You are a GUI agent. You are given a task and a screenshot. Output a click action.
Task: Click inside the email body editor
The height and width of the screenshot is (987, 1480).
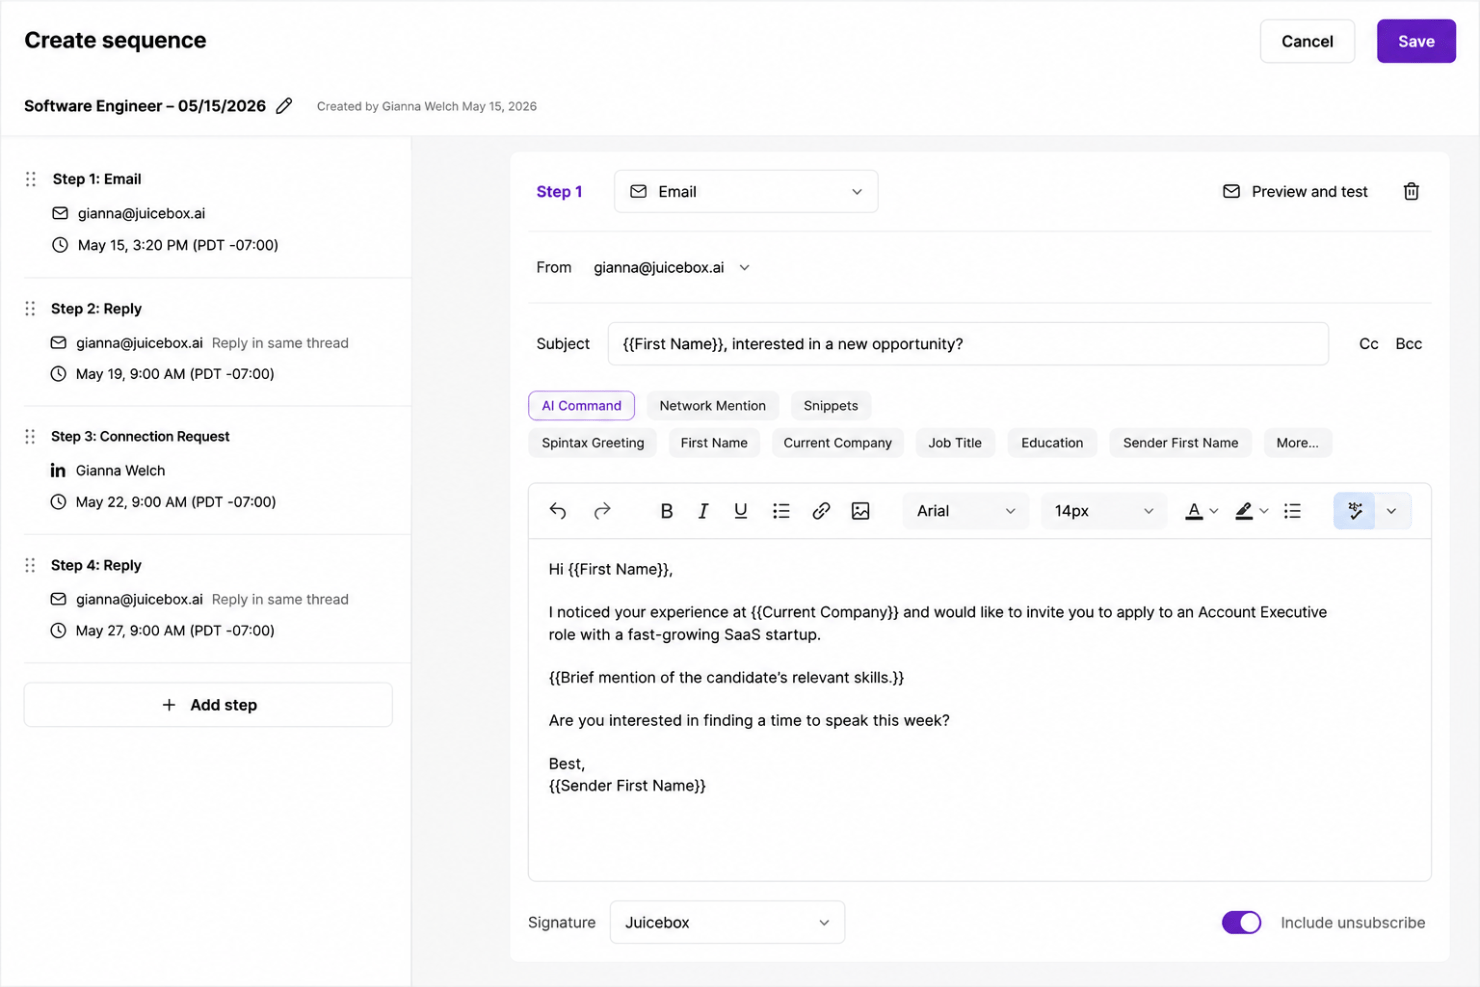[979, 710]
